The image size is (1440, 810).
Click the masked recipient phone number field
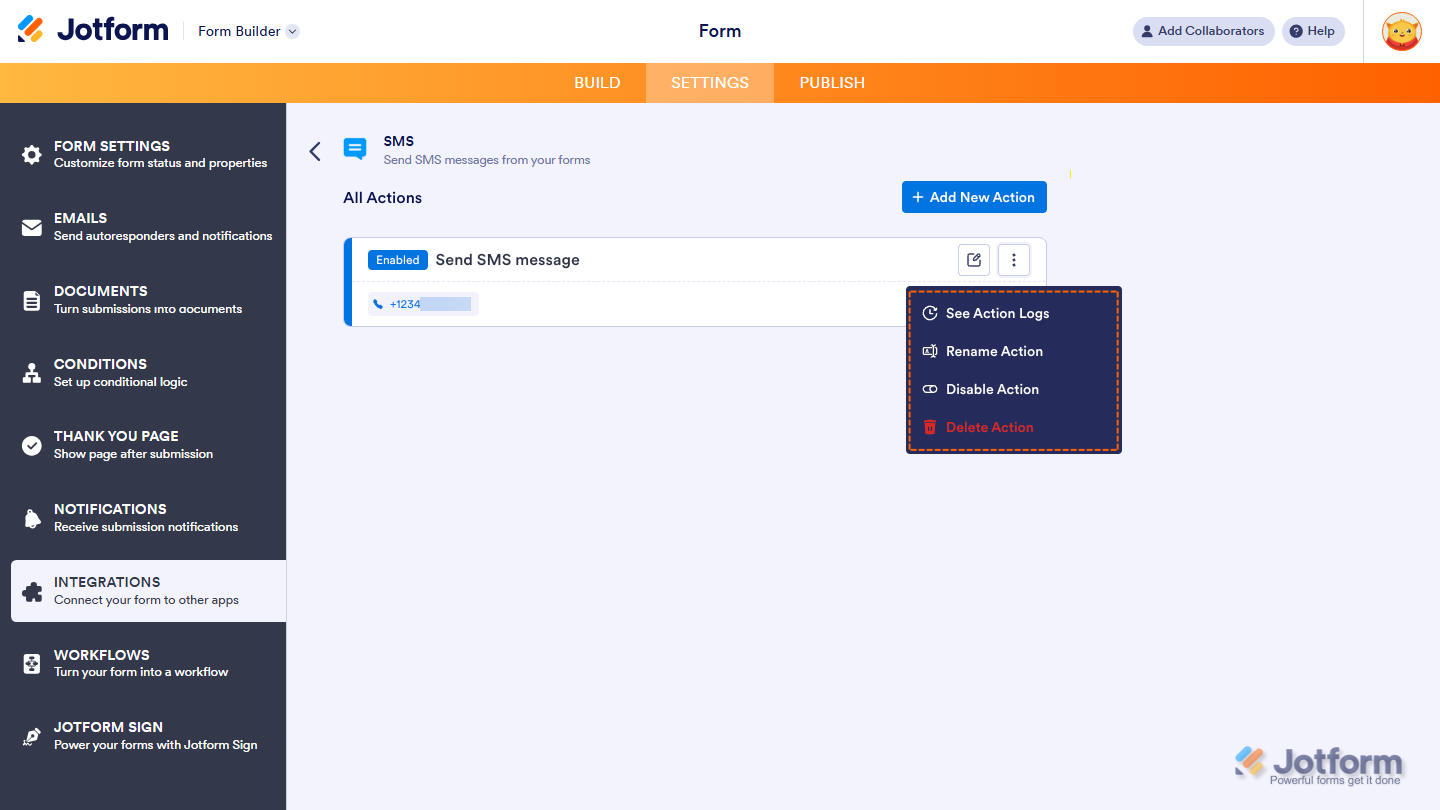tap(422, 303)
